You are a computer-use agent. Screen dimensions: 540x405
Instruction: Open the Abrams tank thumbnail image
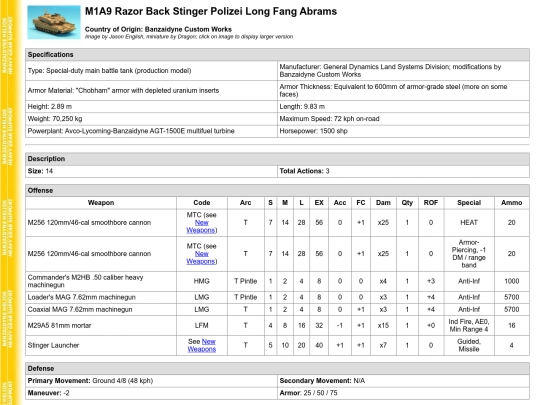click(x=54, y=22)
